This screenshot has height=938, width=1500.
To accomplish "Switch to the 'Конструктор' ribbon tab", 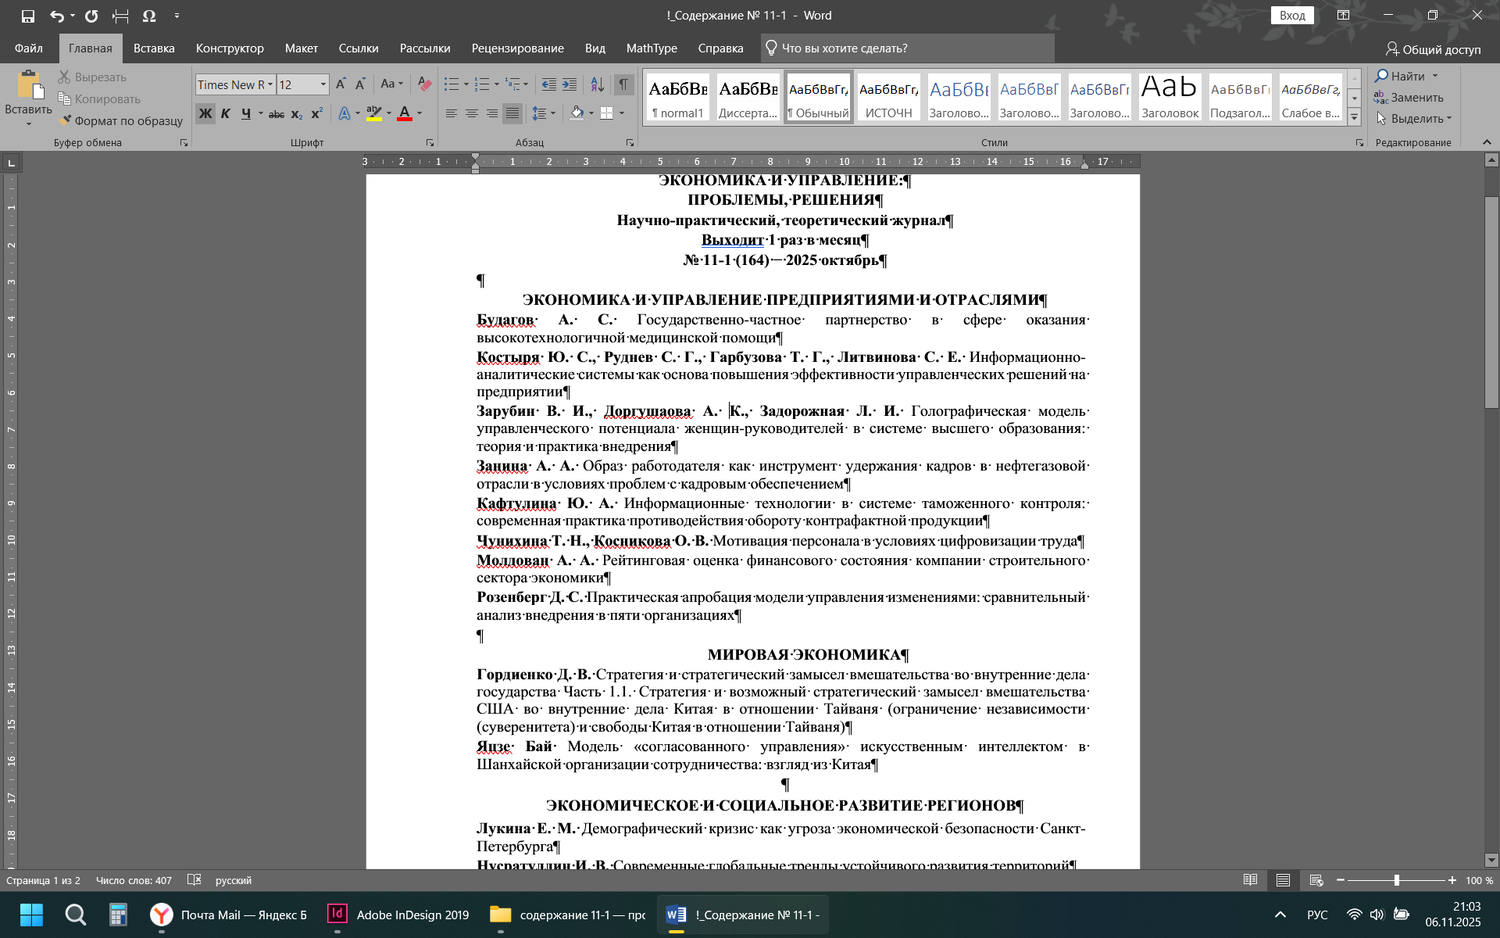I will point(230,48).
